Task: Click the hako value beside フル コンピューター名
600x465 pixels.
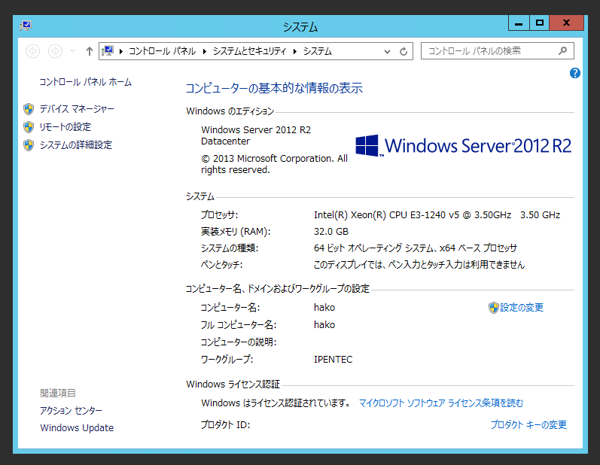Action: (x=324, y=325)
